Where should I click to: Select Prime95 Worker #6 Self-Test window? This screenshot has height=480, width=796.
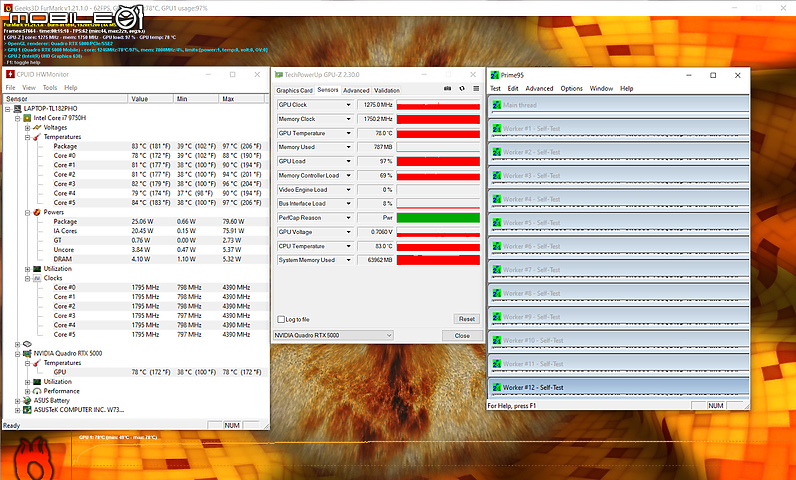tap(618, 246)
